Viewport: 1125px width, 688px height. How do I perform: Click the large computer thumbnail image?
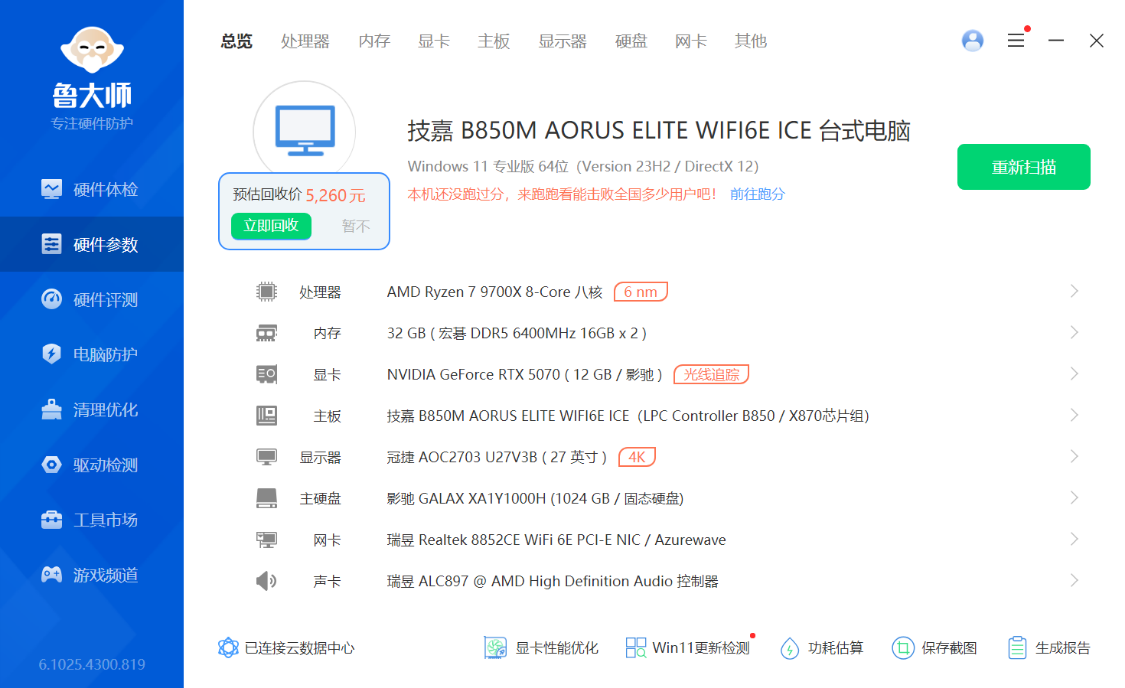tap(304, 131)
